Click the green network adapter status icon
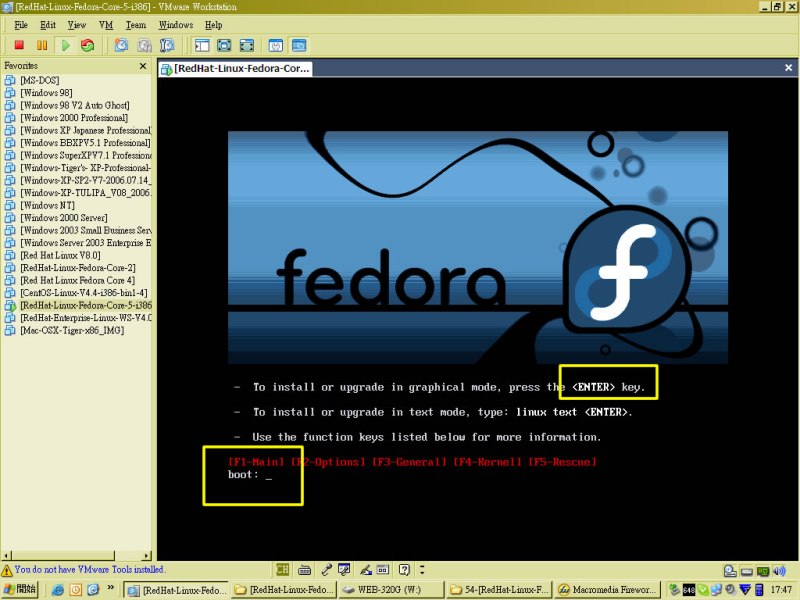The width and height of the screenshot is (800, 600). tap(763, 571)
